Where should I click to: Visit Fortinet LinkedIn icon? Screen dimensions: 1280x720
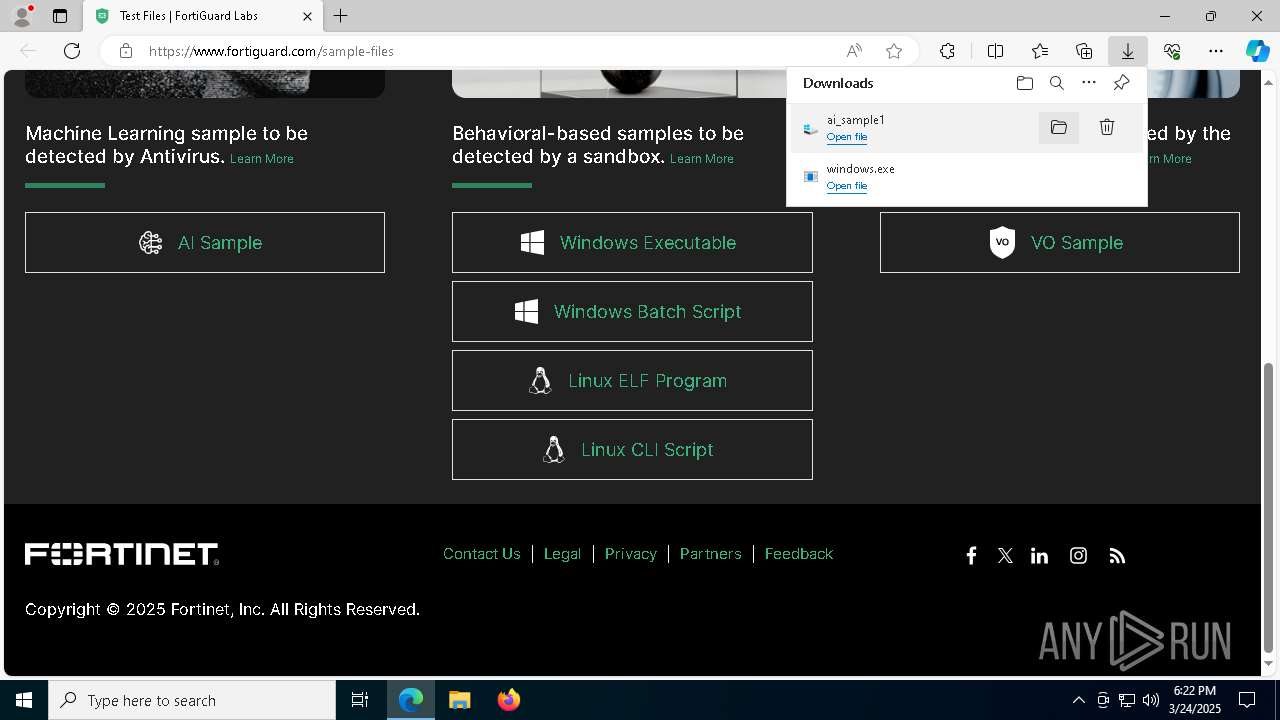pos(1040,556)
